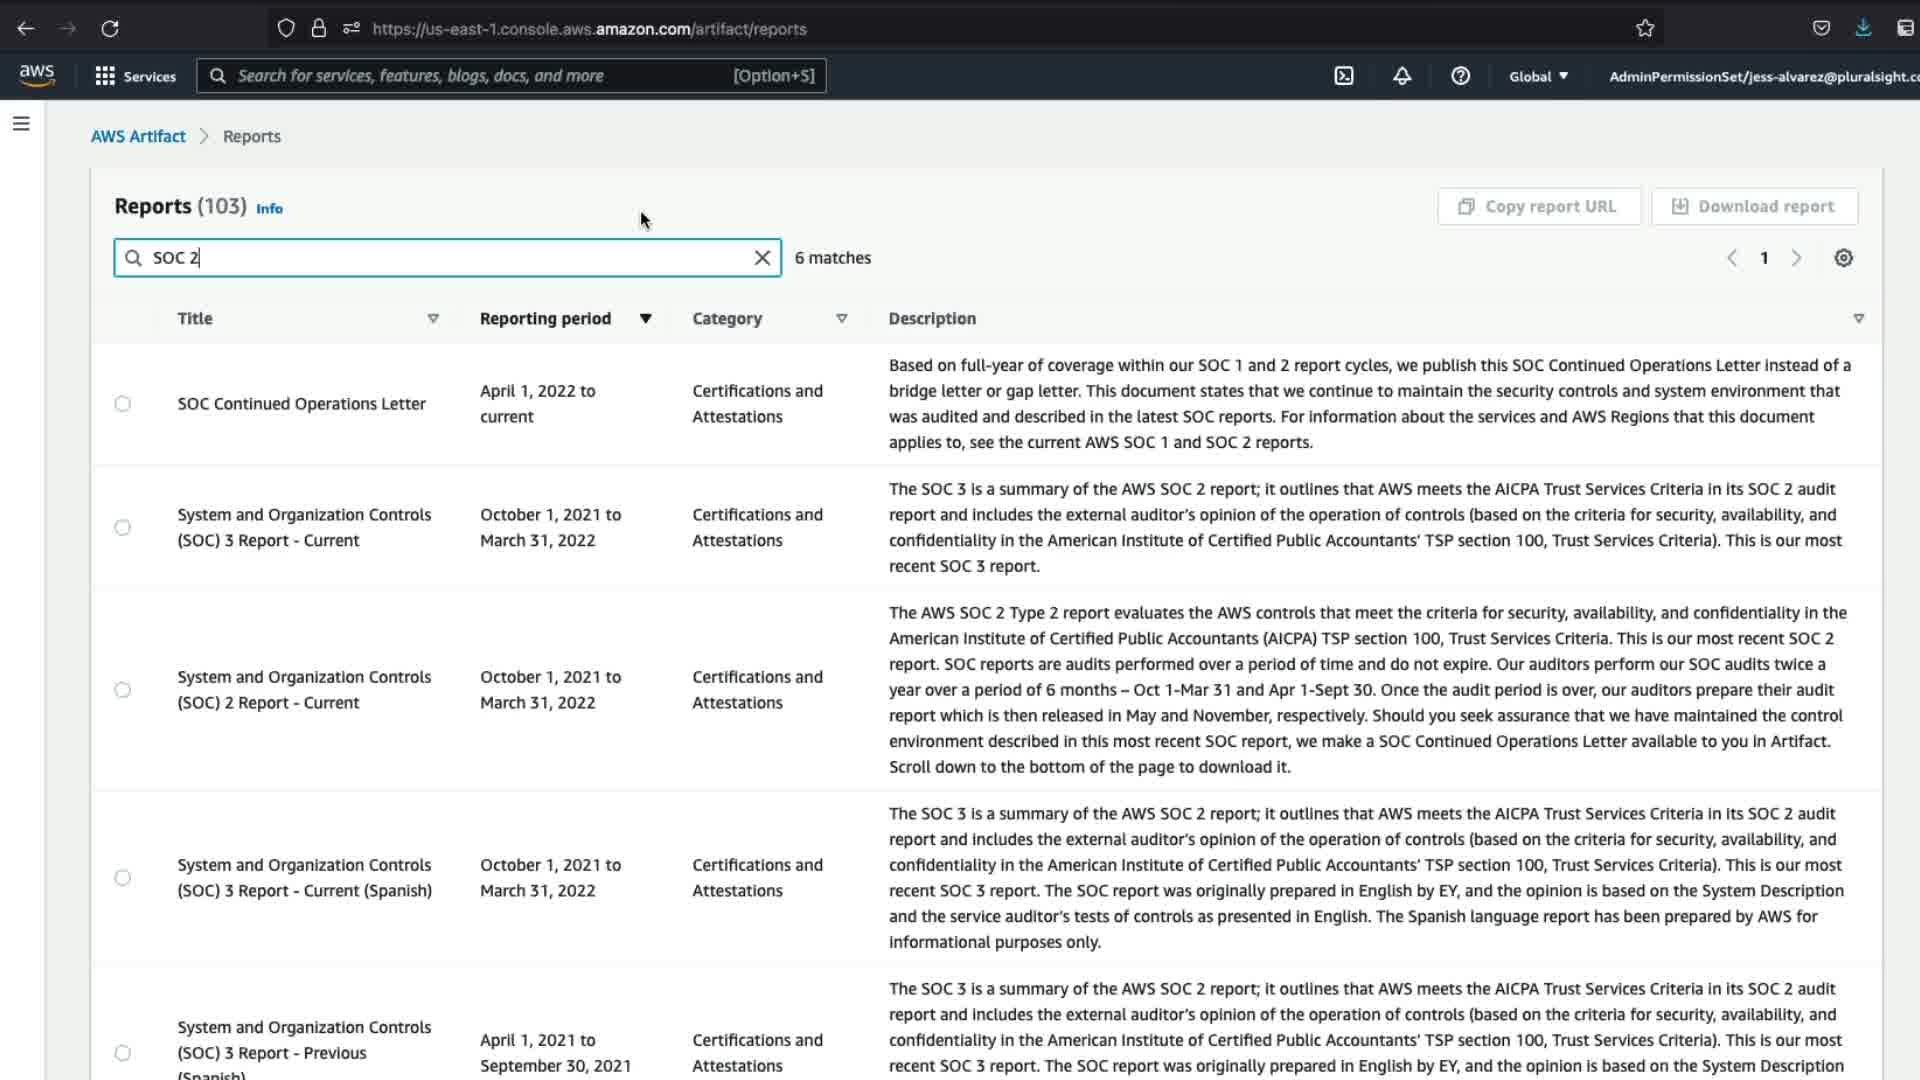Go to next page of results
Image resolution: width=1920 pixels, height=1080 pixels.
(1796, 258)
